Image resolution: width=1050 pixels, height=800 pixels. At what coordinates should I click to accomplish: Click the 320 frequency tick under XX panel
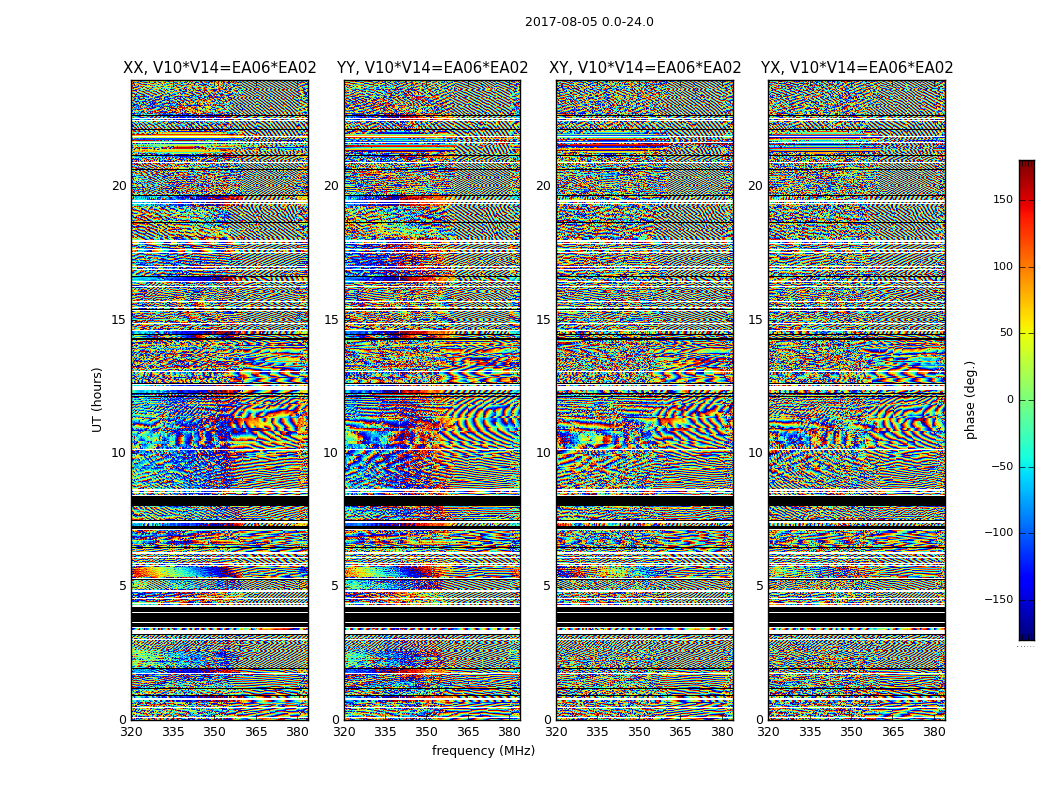131,732
